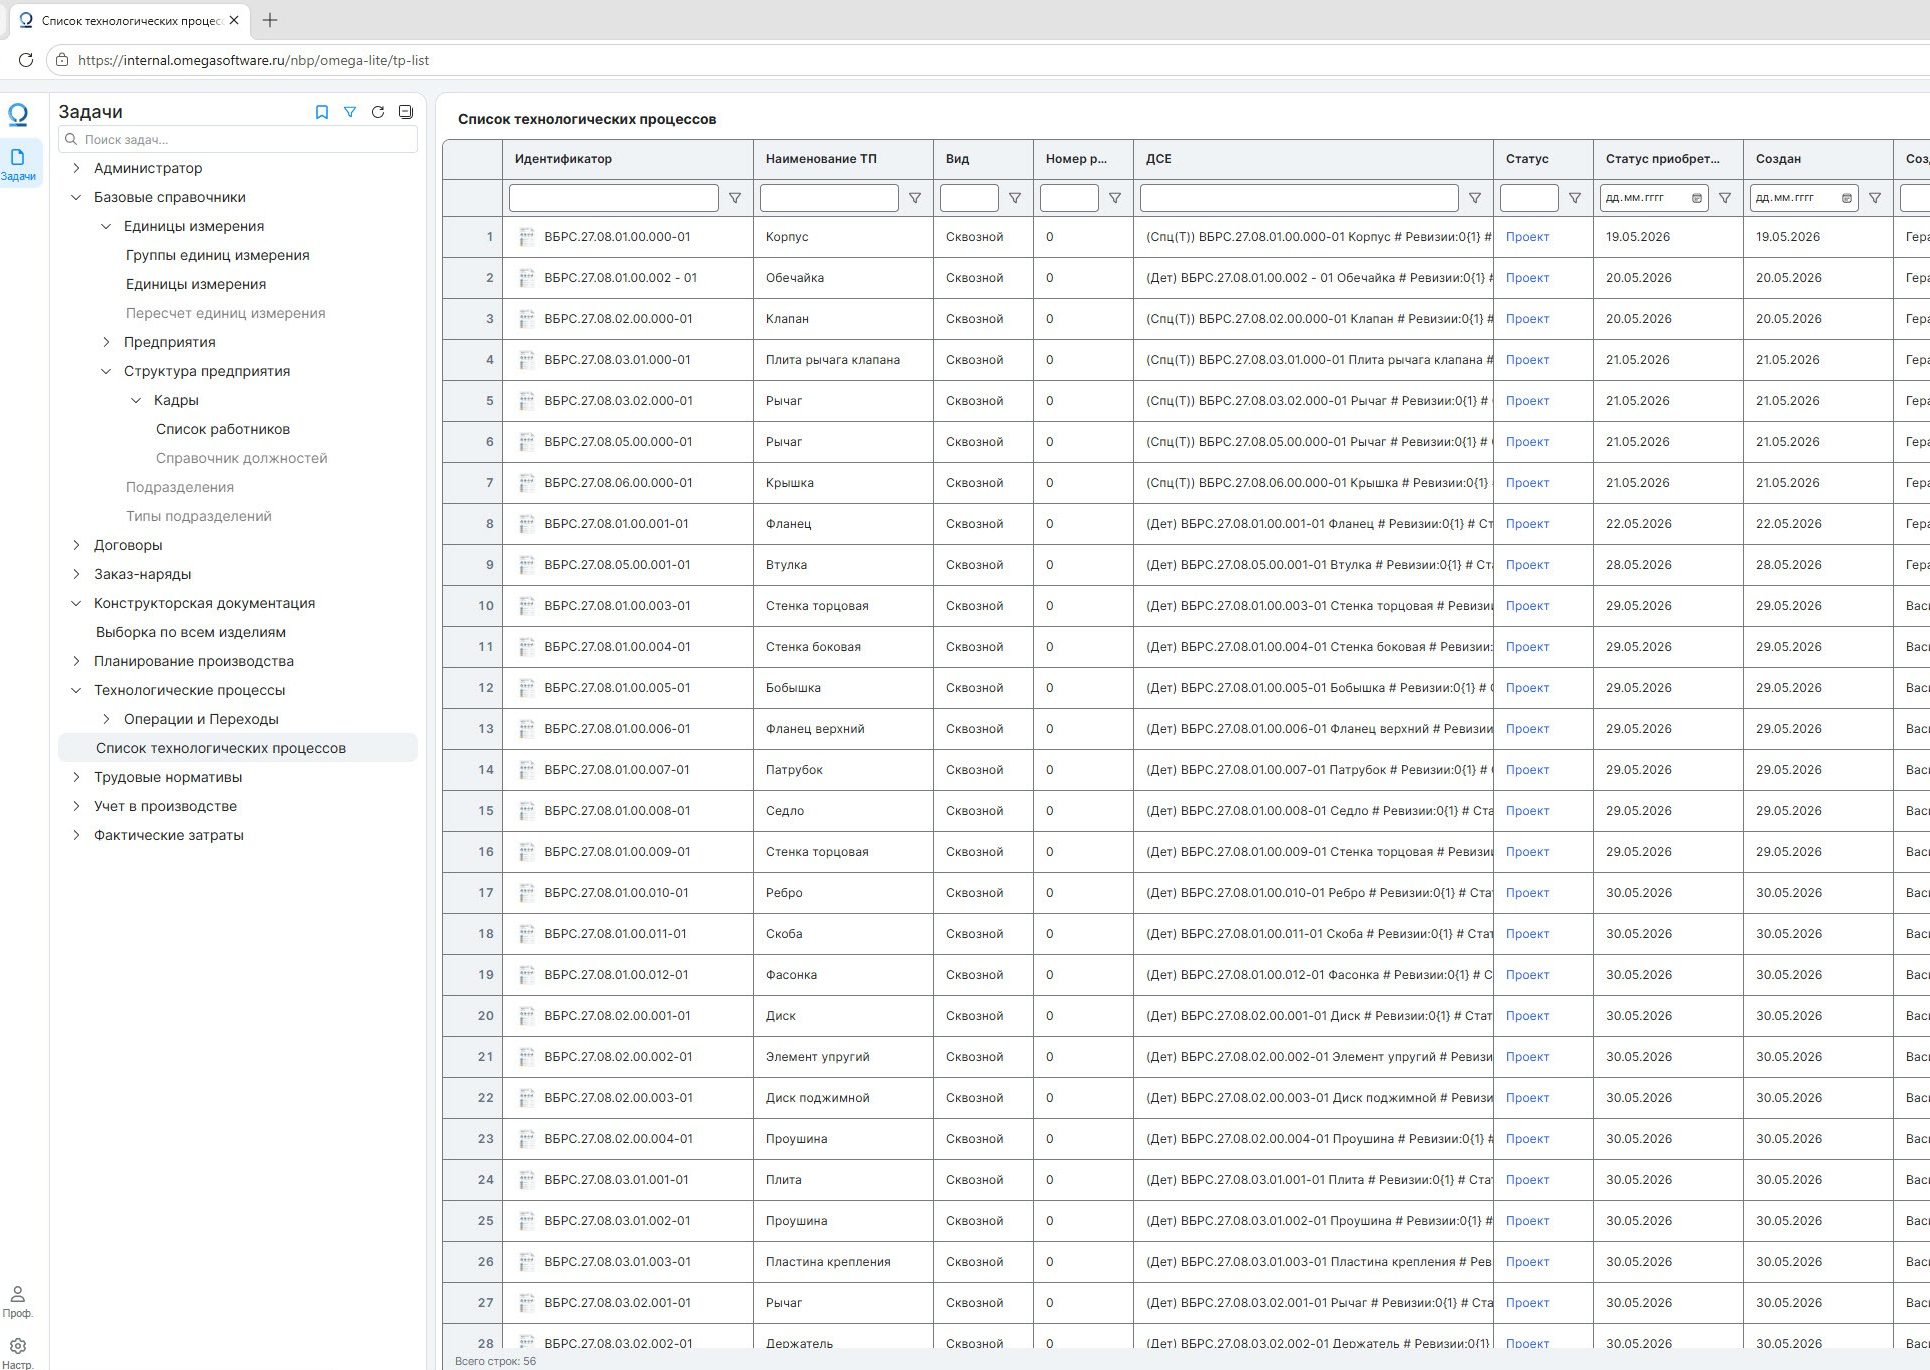
Task: Open the task filter funnel in Задачи panel
Action: click(x=350, y=112)
